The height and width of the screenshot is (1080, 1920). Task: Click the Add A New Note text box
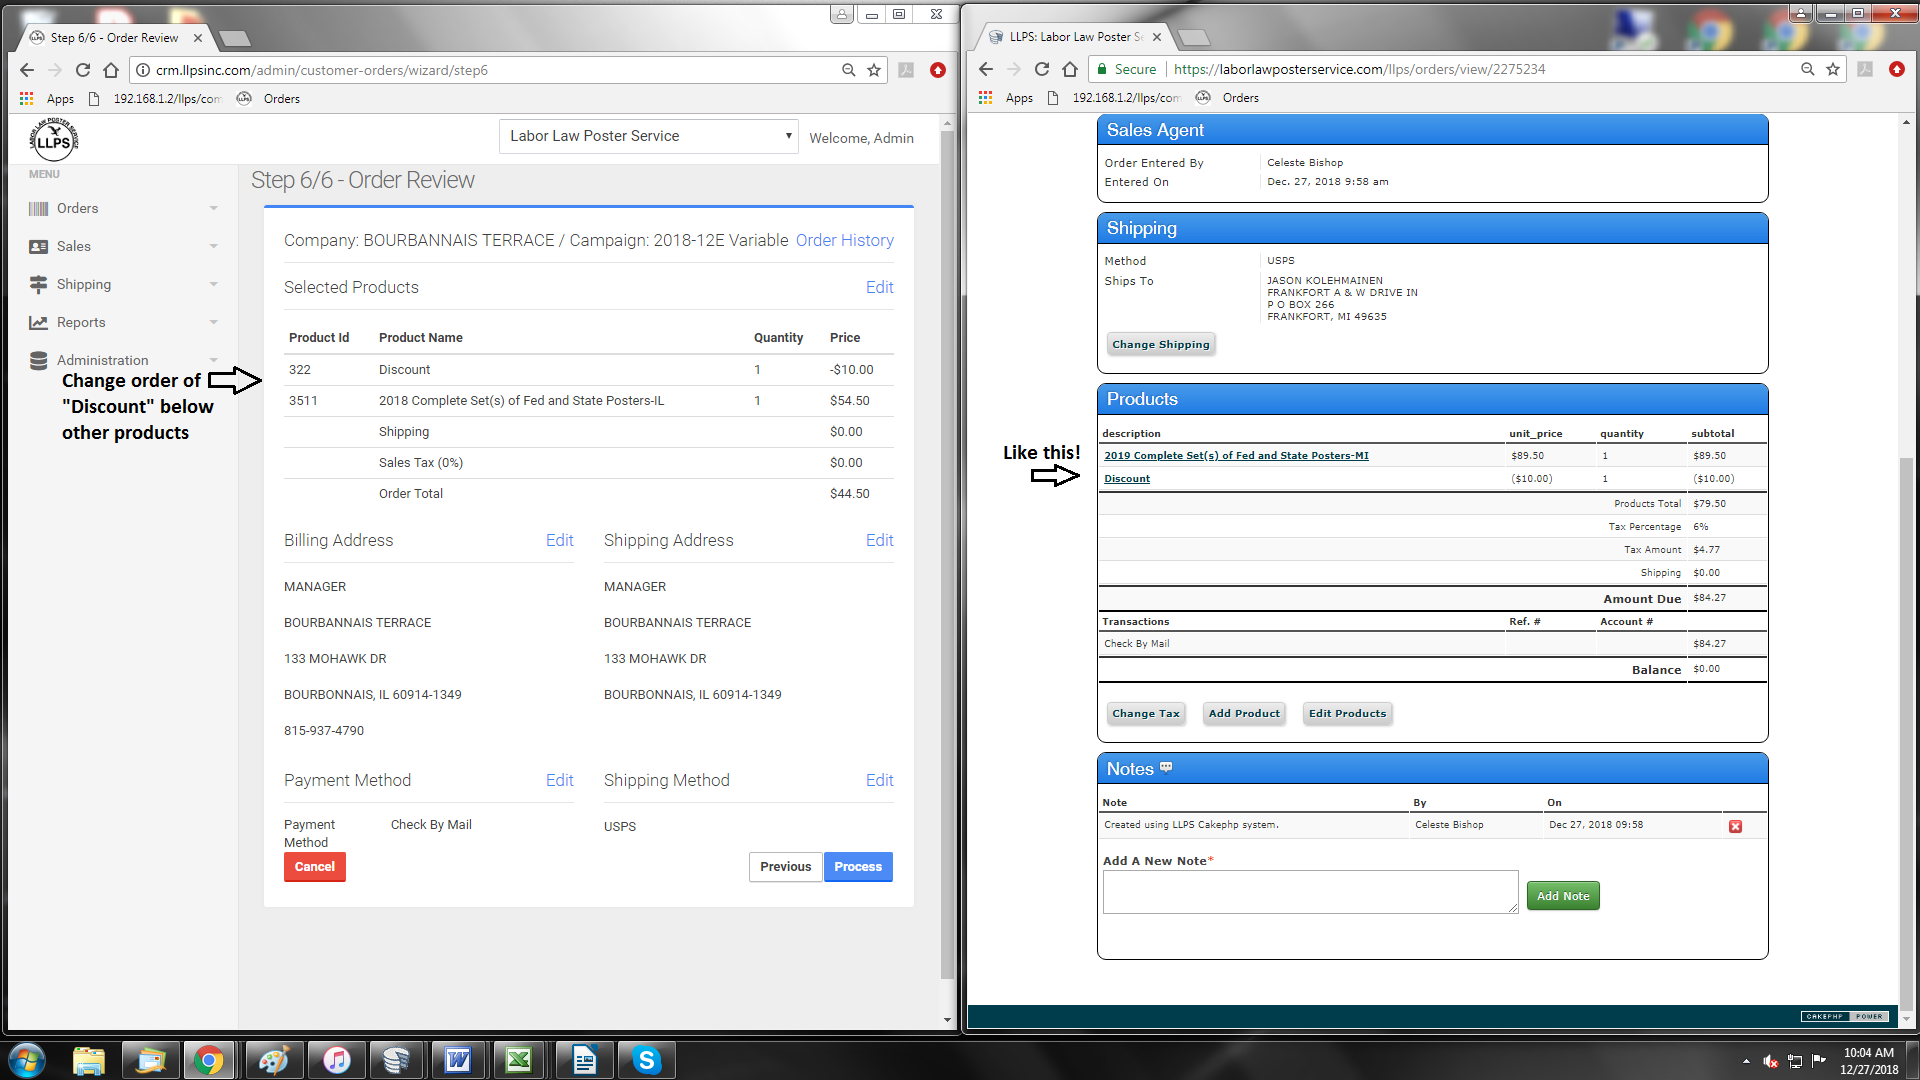pyautogui.click(x=1310, y=891)
